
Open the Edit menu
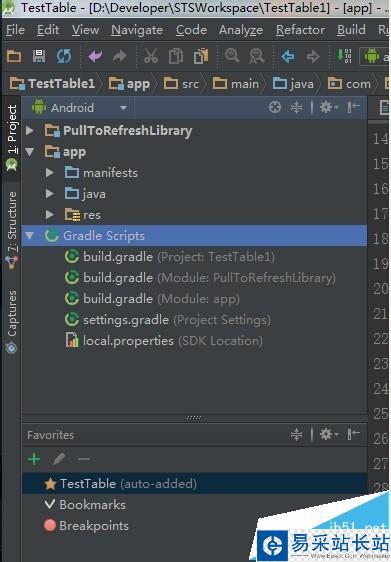[x=48, y=30]
